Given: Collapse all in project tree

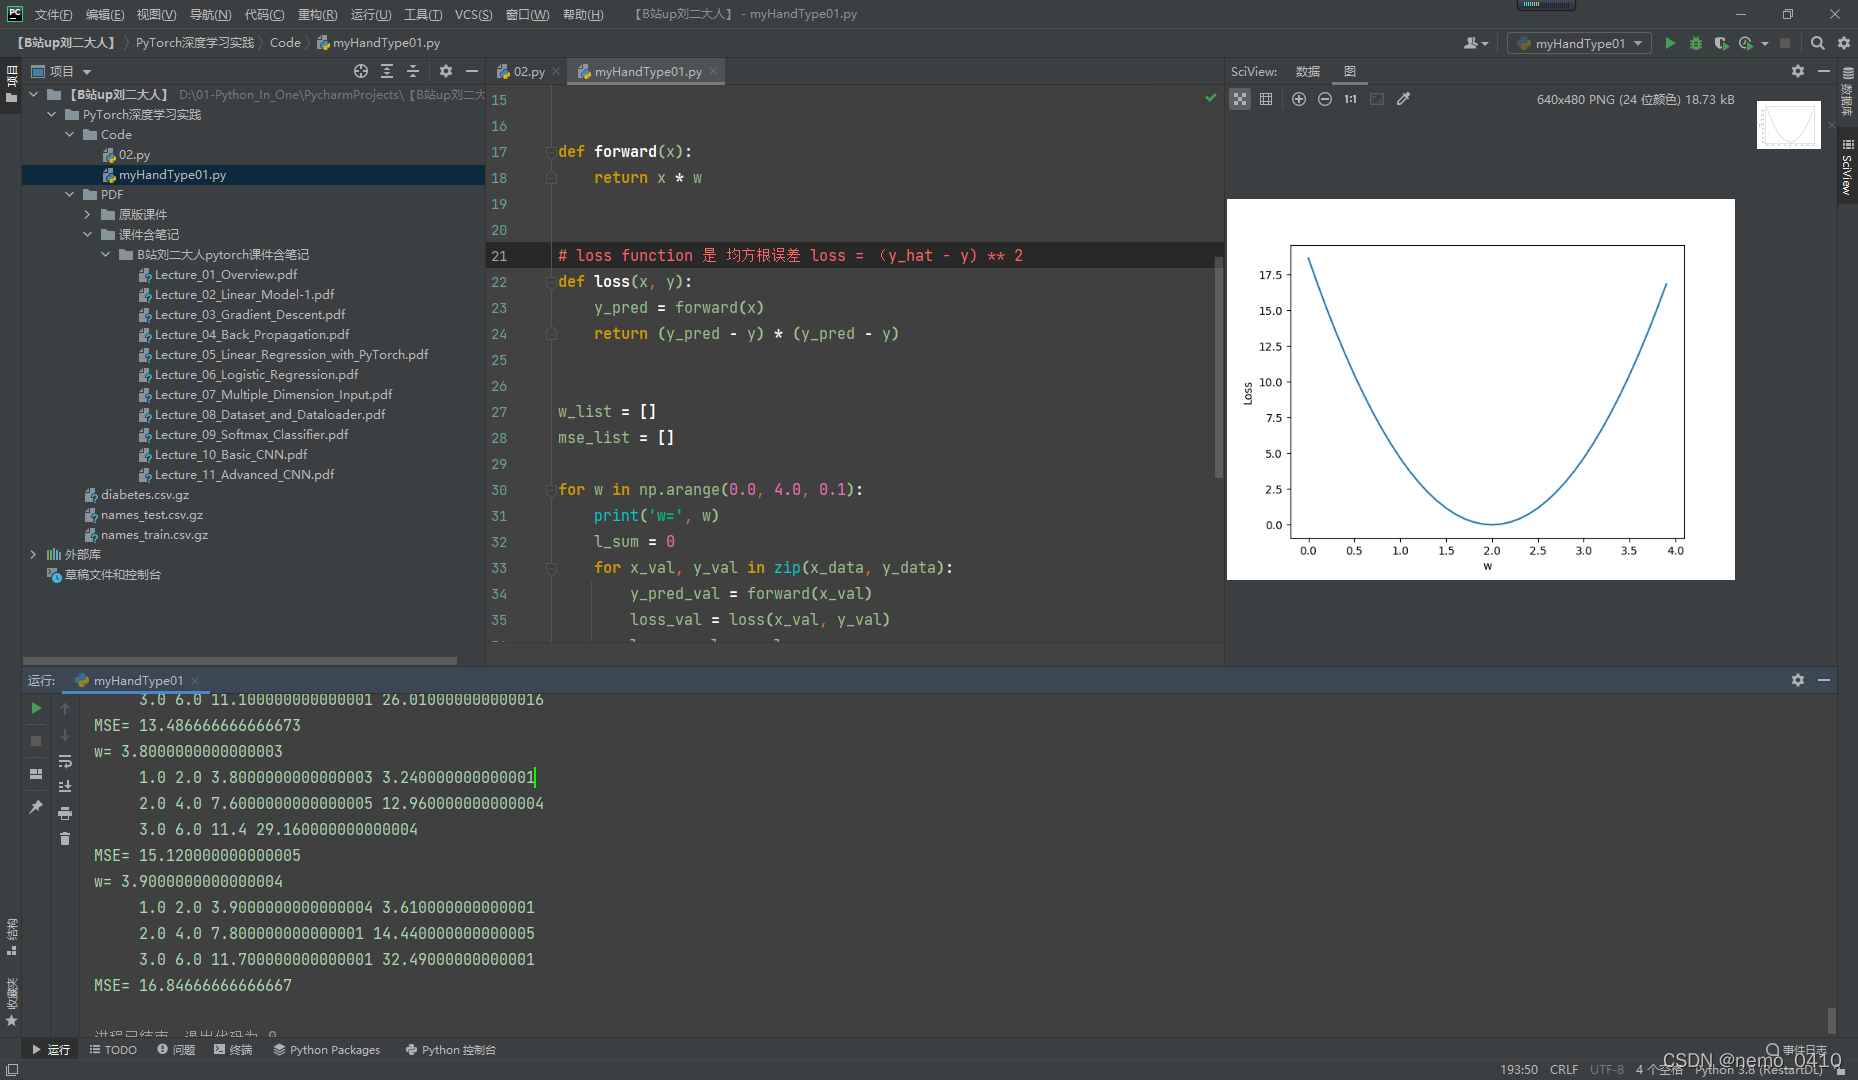Looking at the screenshot, I should coord(413,71).
